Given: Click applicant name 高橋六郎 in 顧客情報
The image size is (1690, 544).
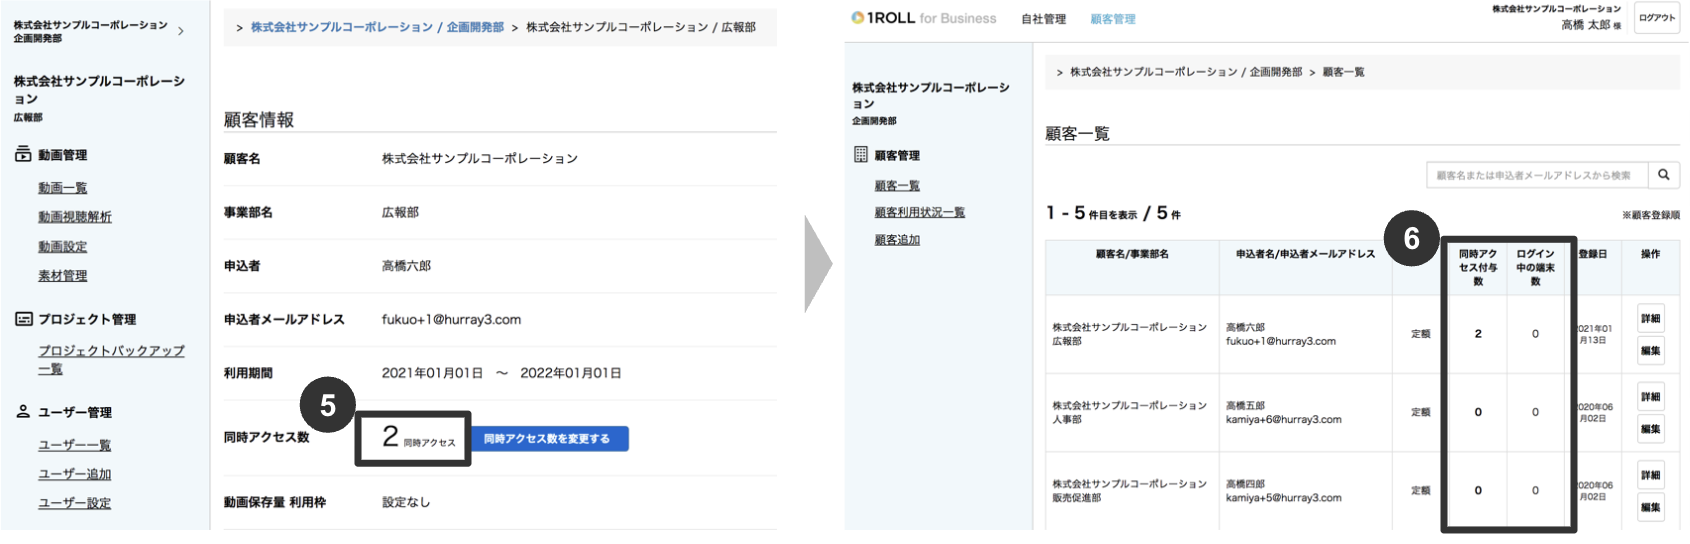Looking at the screenshot, I should pos(406,266).
